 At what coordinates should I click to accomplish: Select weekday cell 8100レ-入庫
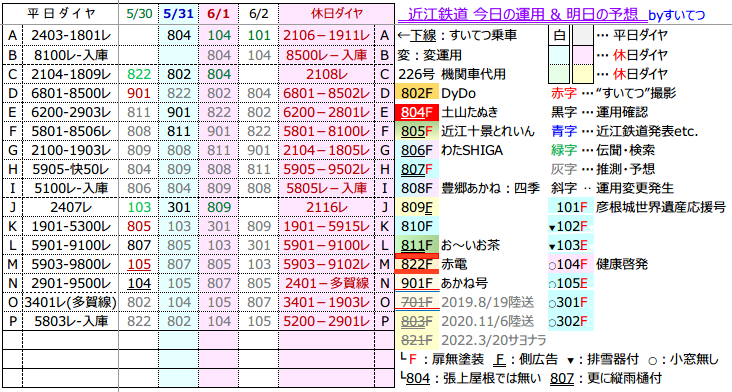point(70,55)
